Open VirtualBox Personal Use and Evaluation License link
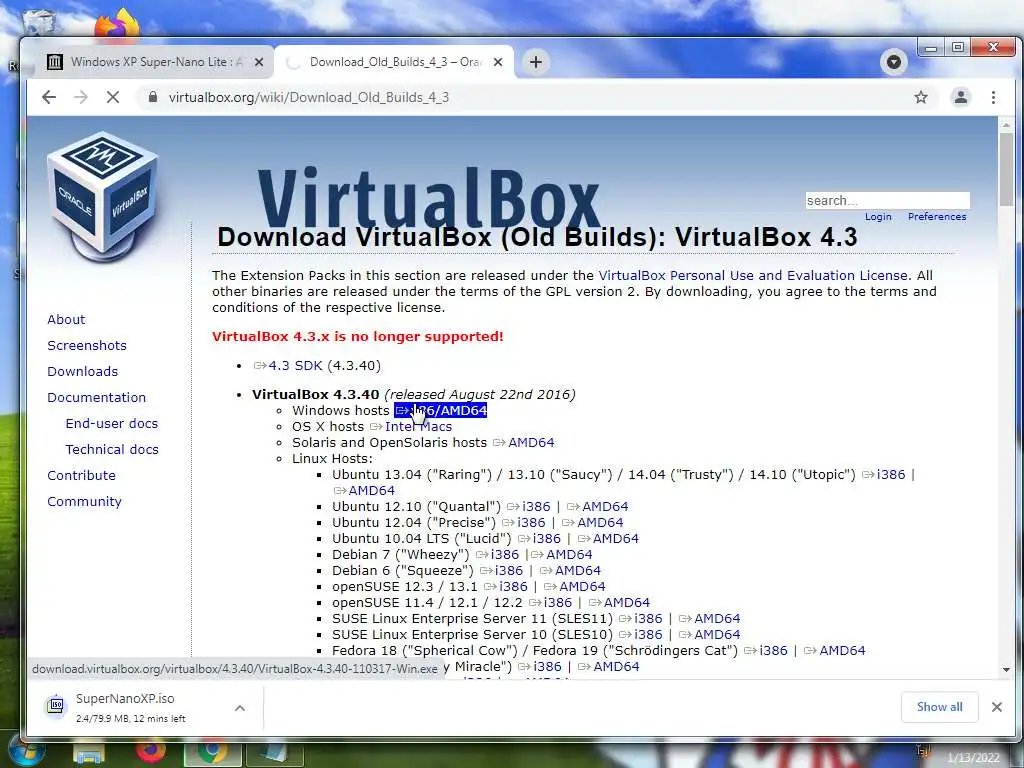This screenshot has width=1024, height=768. pyautogui.click(x=752, y=276)
